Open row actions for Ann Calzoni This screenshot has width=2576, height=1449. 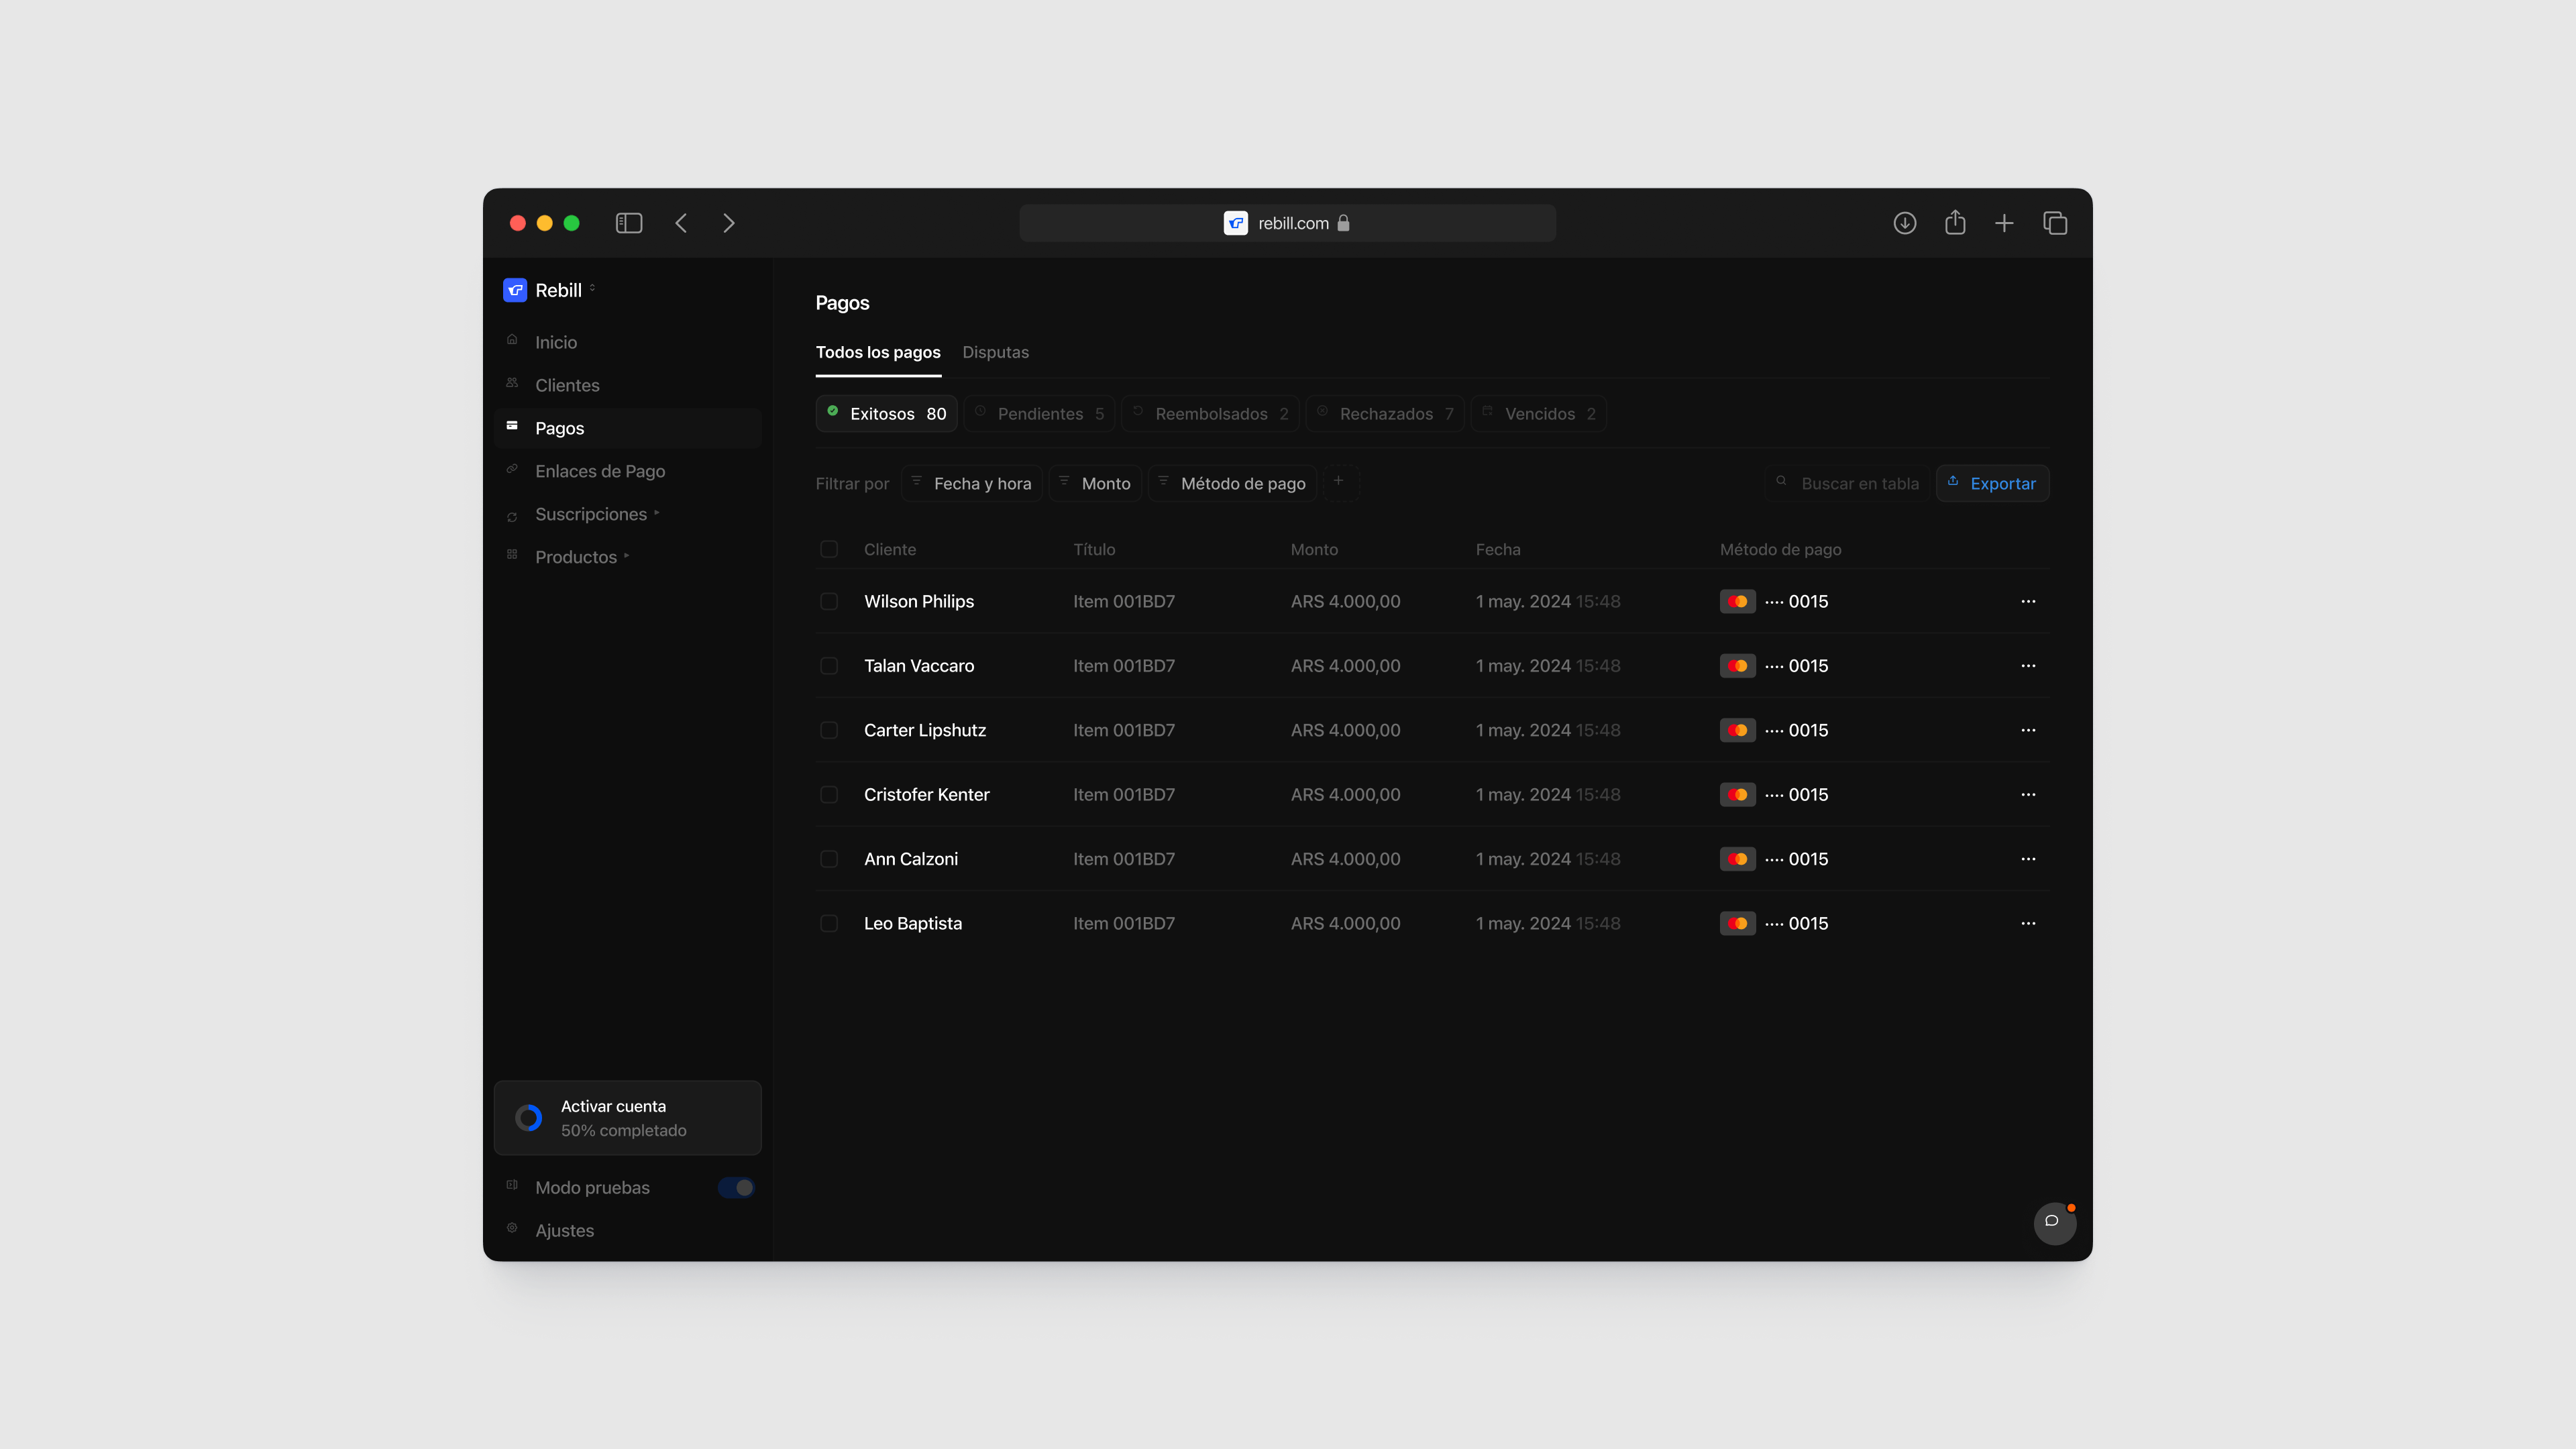(x=2028, y=859)
